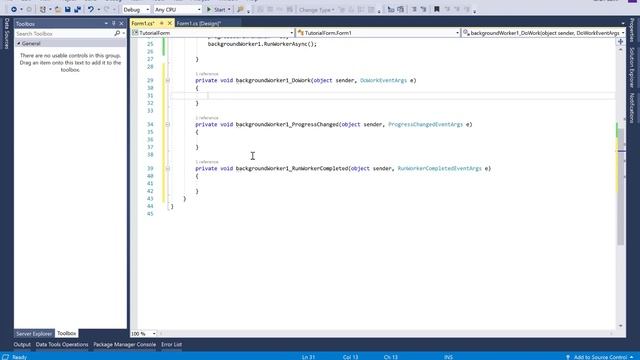Pin the Form1.cs tab

tap(162, 23)
